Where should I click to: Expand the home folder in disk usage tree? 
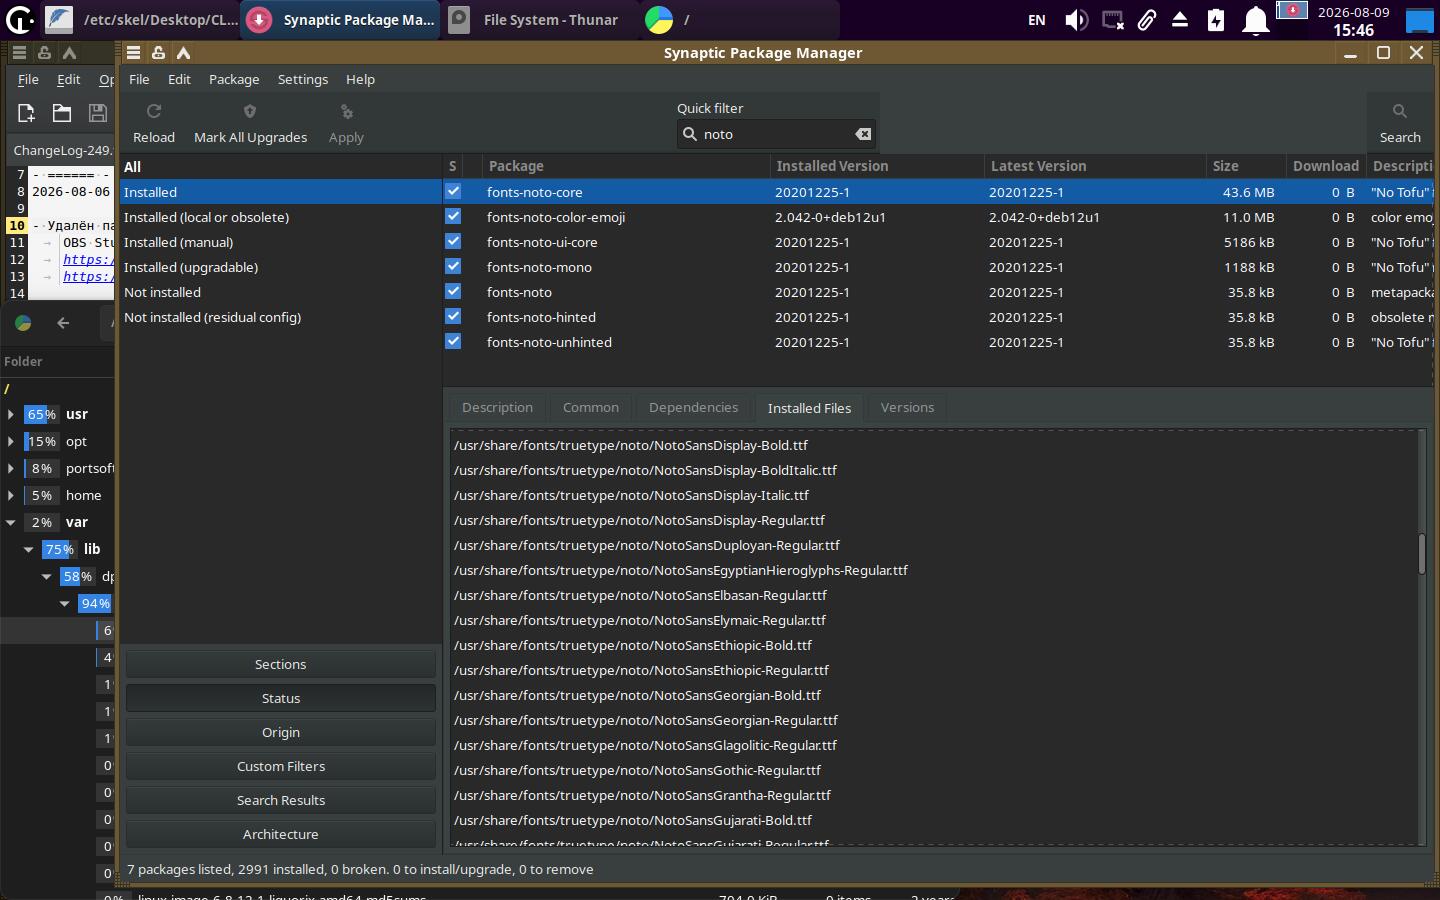pos(11,495)
